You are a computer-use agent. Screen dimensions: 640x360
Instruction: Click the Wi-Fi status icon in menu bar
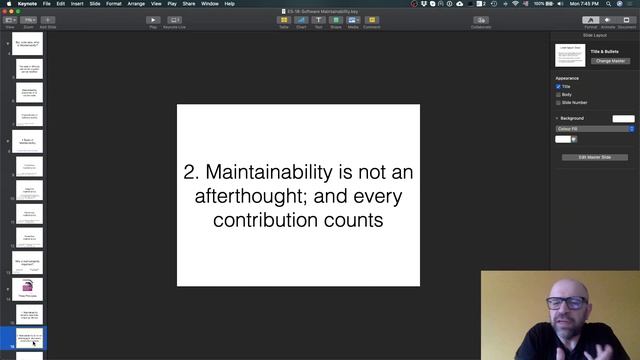pos(516,4)
